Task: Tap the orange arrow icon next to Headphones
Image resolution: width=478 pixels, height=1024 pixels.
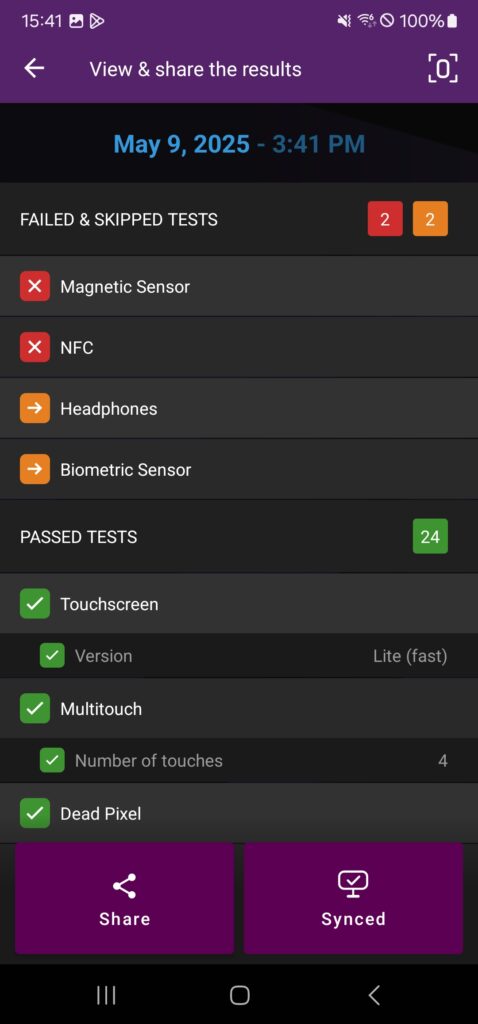Action: coord(35,408)
